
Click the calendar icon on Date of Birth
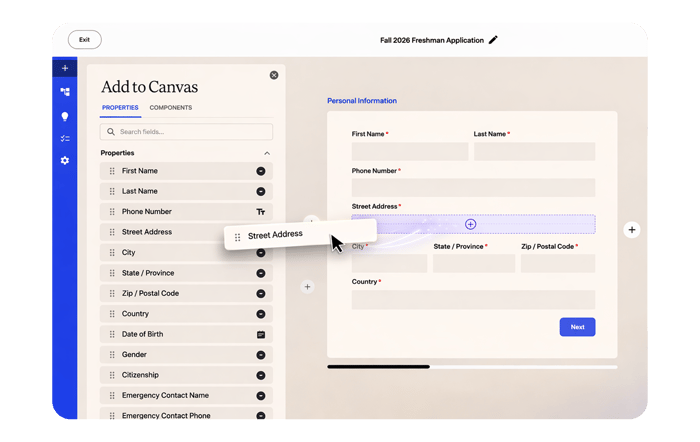pos(261,334)
